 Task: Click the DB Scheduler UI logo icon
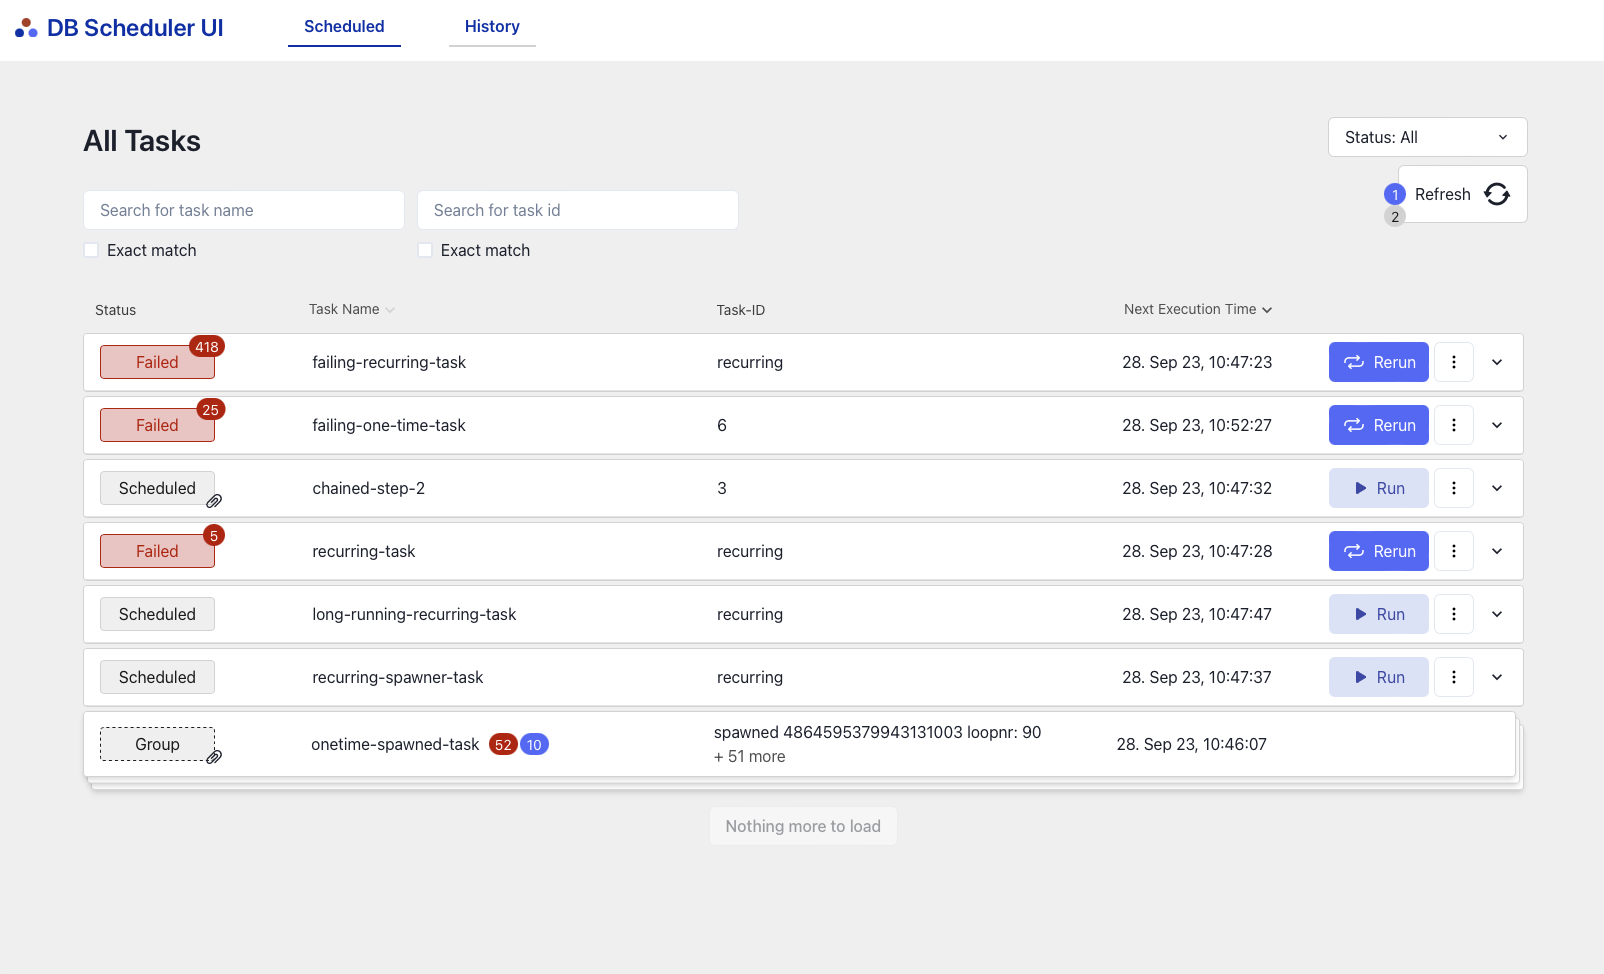coord(26,28)
